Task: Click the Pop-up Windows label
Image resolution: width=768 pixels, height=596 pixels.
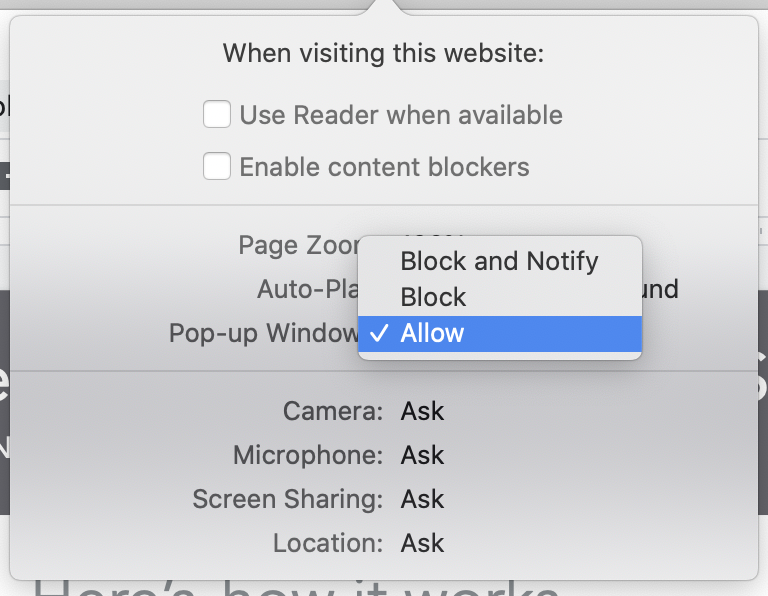Action: click(262, 334)
